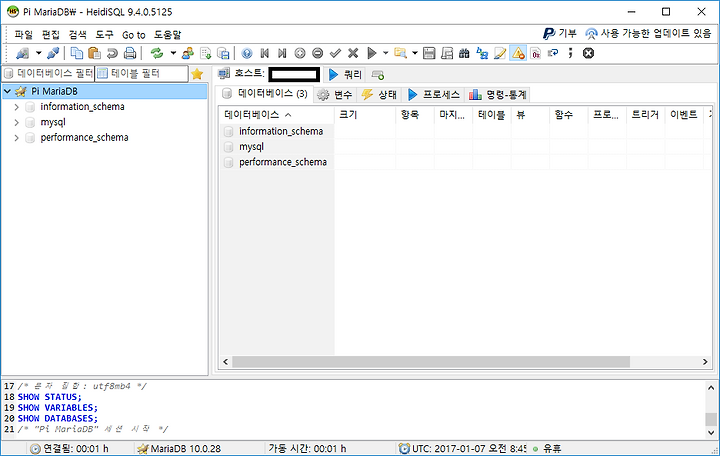Switch to the 상태 status tab
This screenshot has height=456, width=720.
pos(379,95)
